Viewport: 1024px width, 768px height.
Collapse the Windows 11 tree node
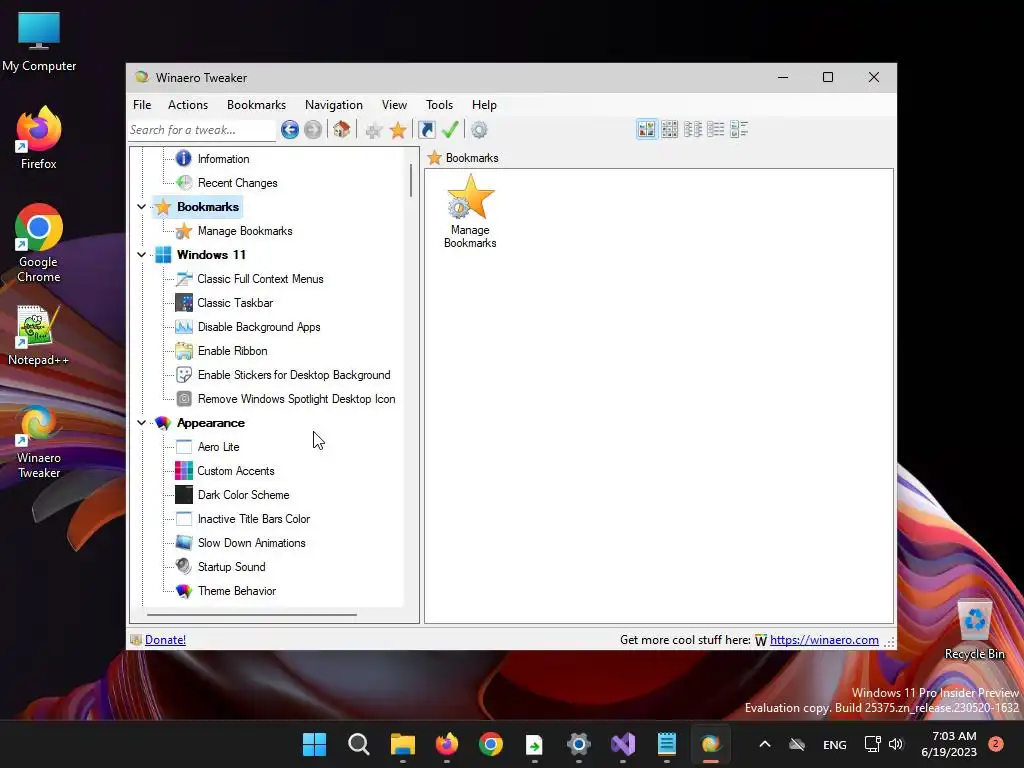(x=141, y=255)
